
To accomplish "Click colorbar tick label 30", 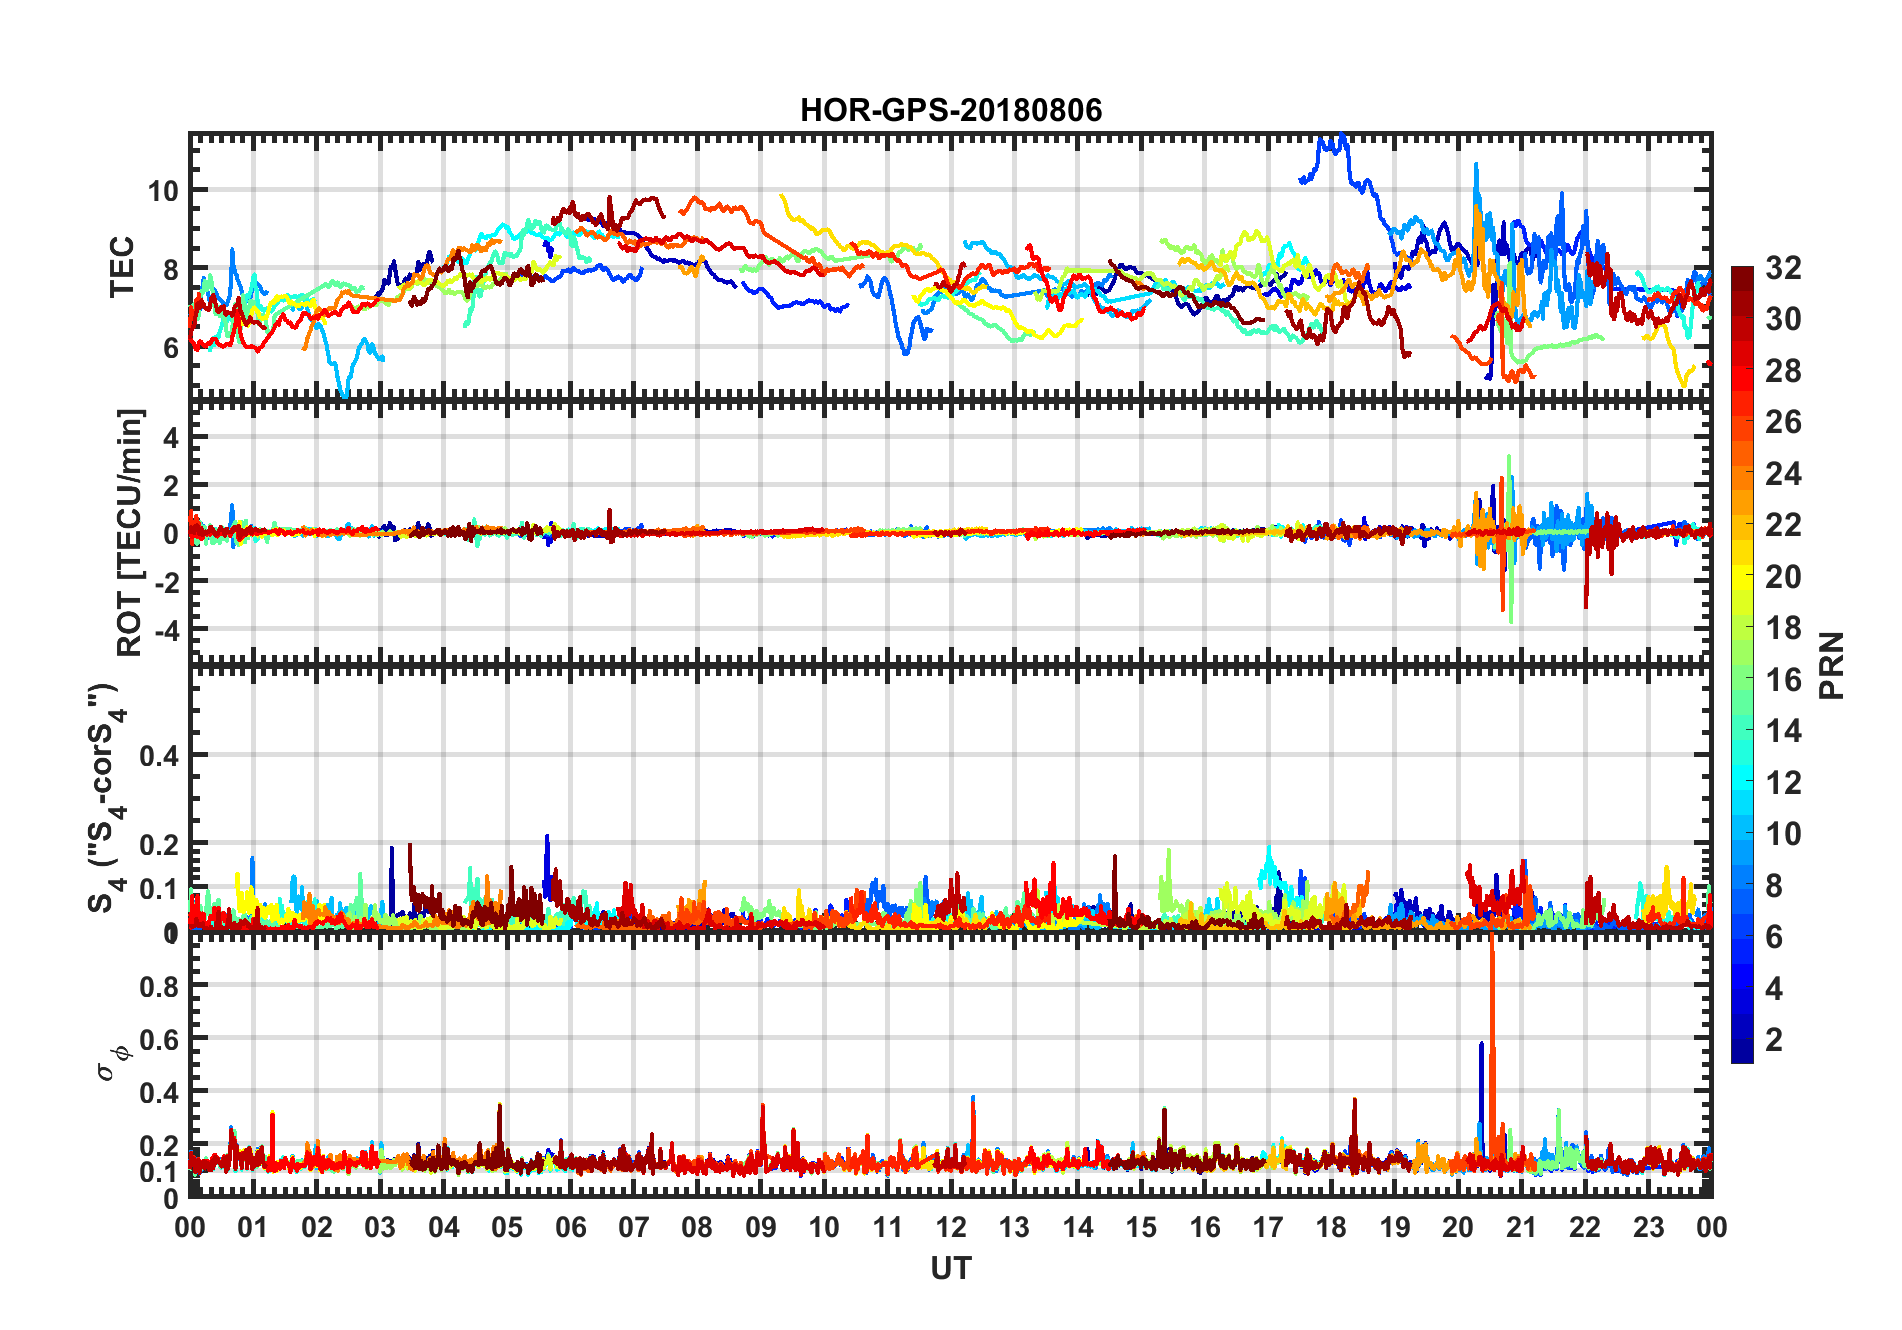I will [1783, 319].
